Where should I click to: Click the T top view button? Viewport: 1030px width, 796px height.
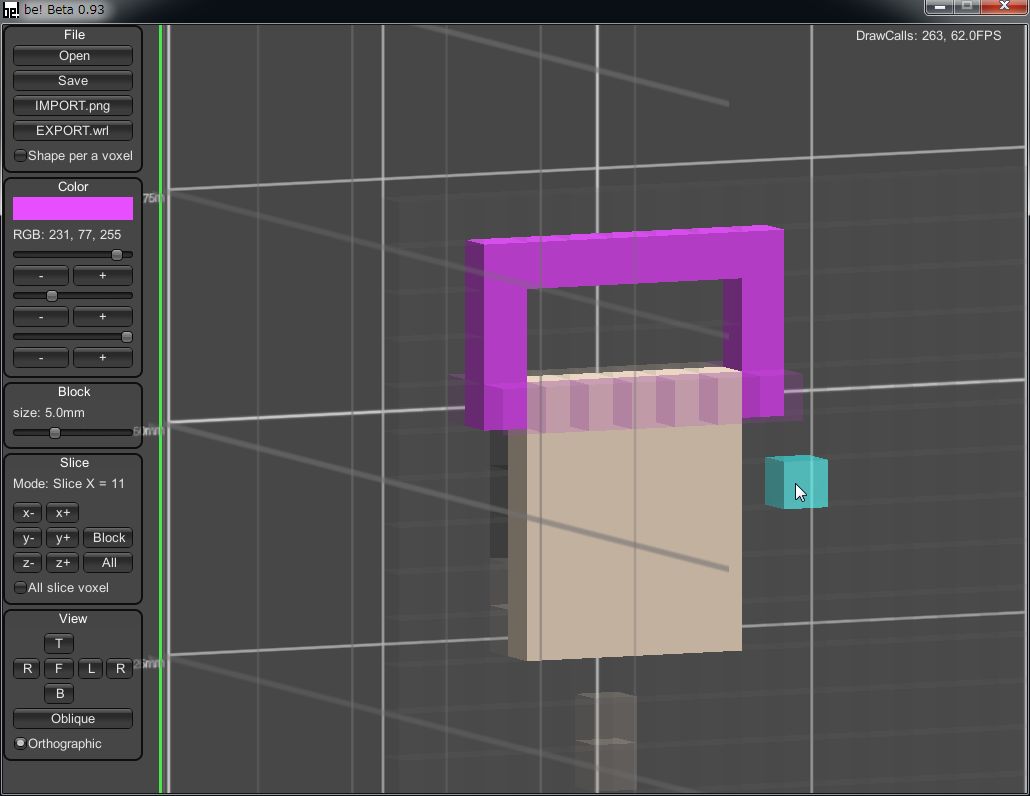click(x=59, y=644)
